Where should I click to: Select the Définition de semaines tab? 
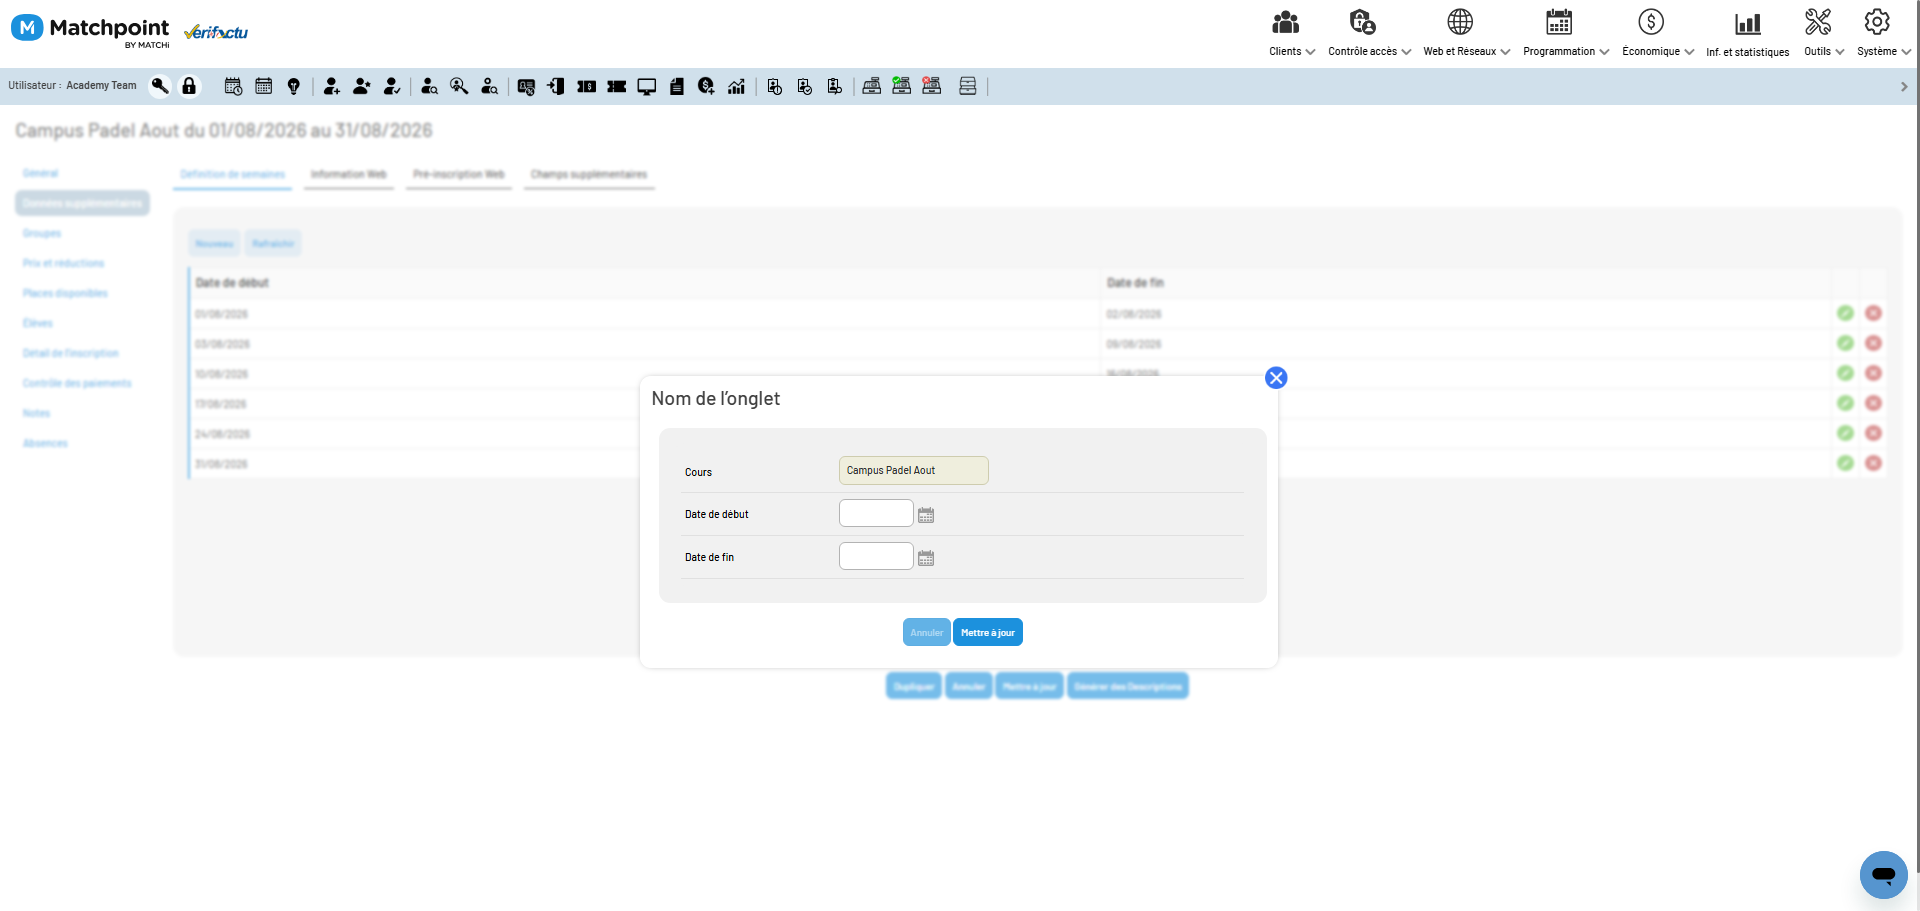pyautogui.click(x=232, y=175)
